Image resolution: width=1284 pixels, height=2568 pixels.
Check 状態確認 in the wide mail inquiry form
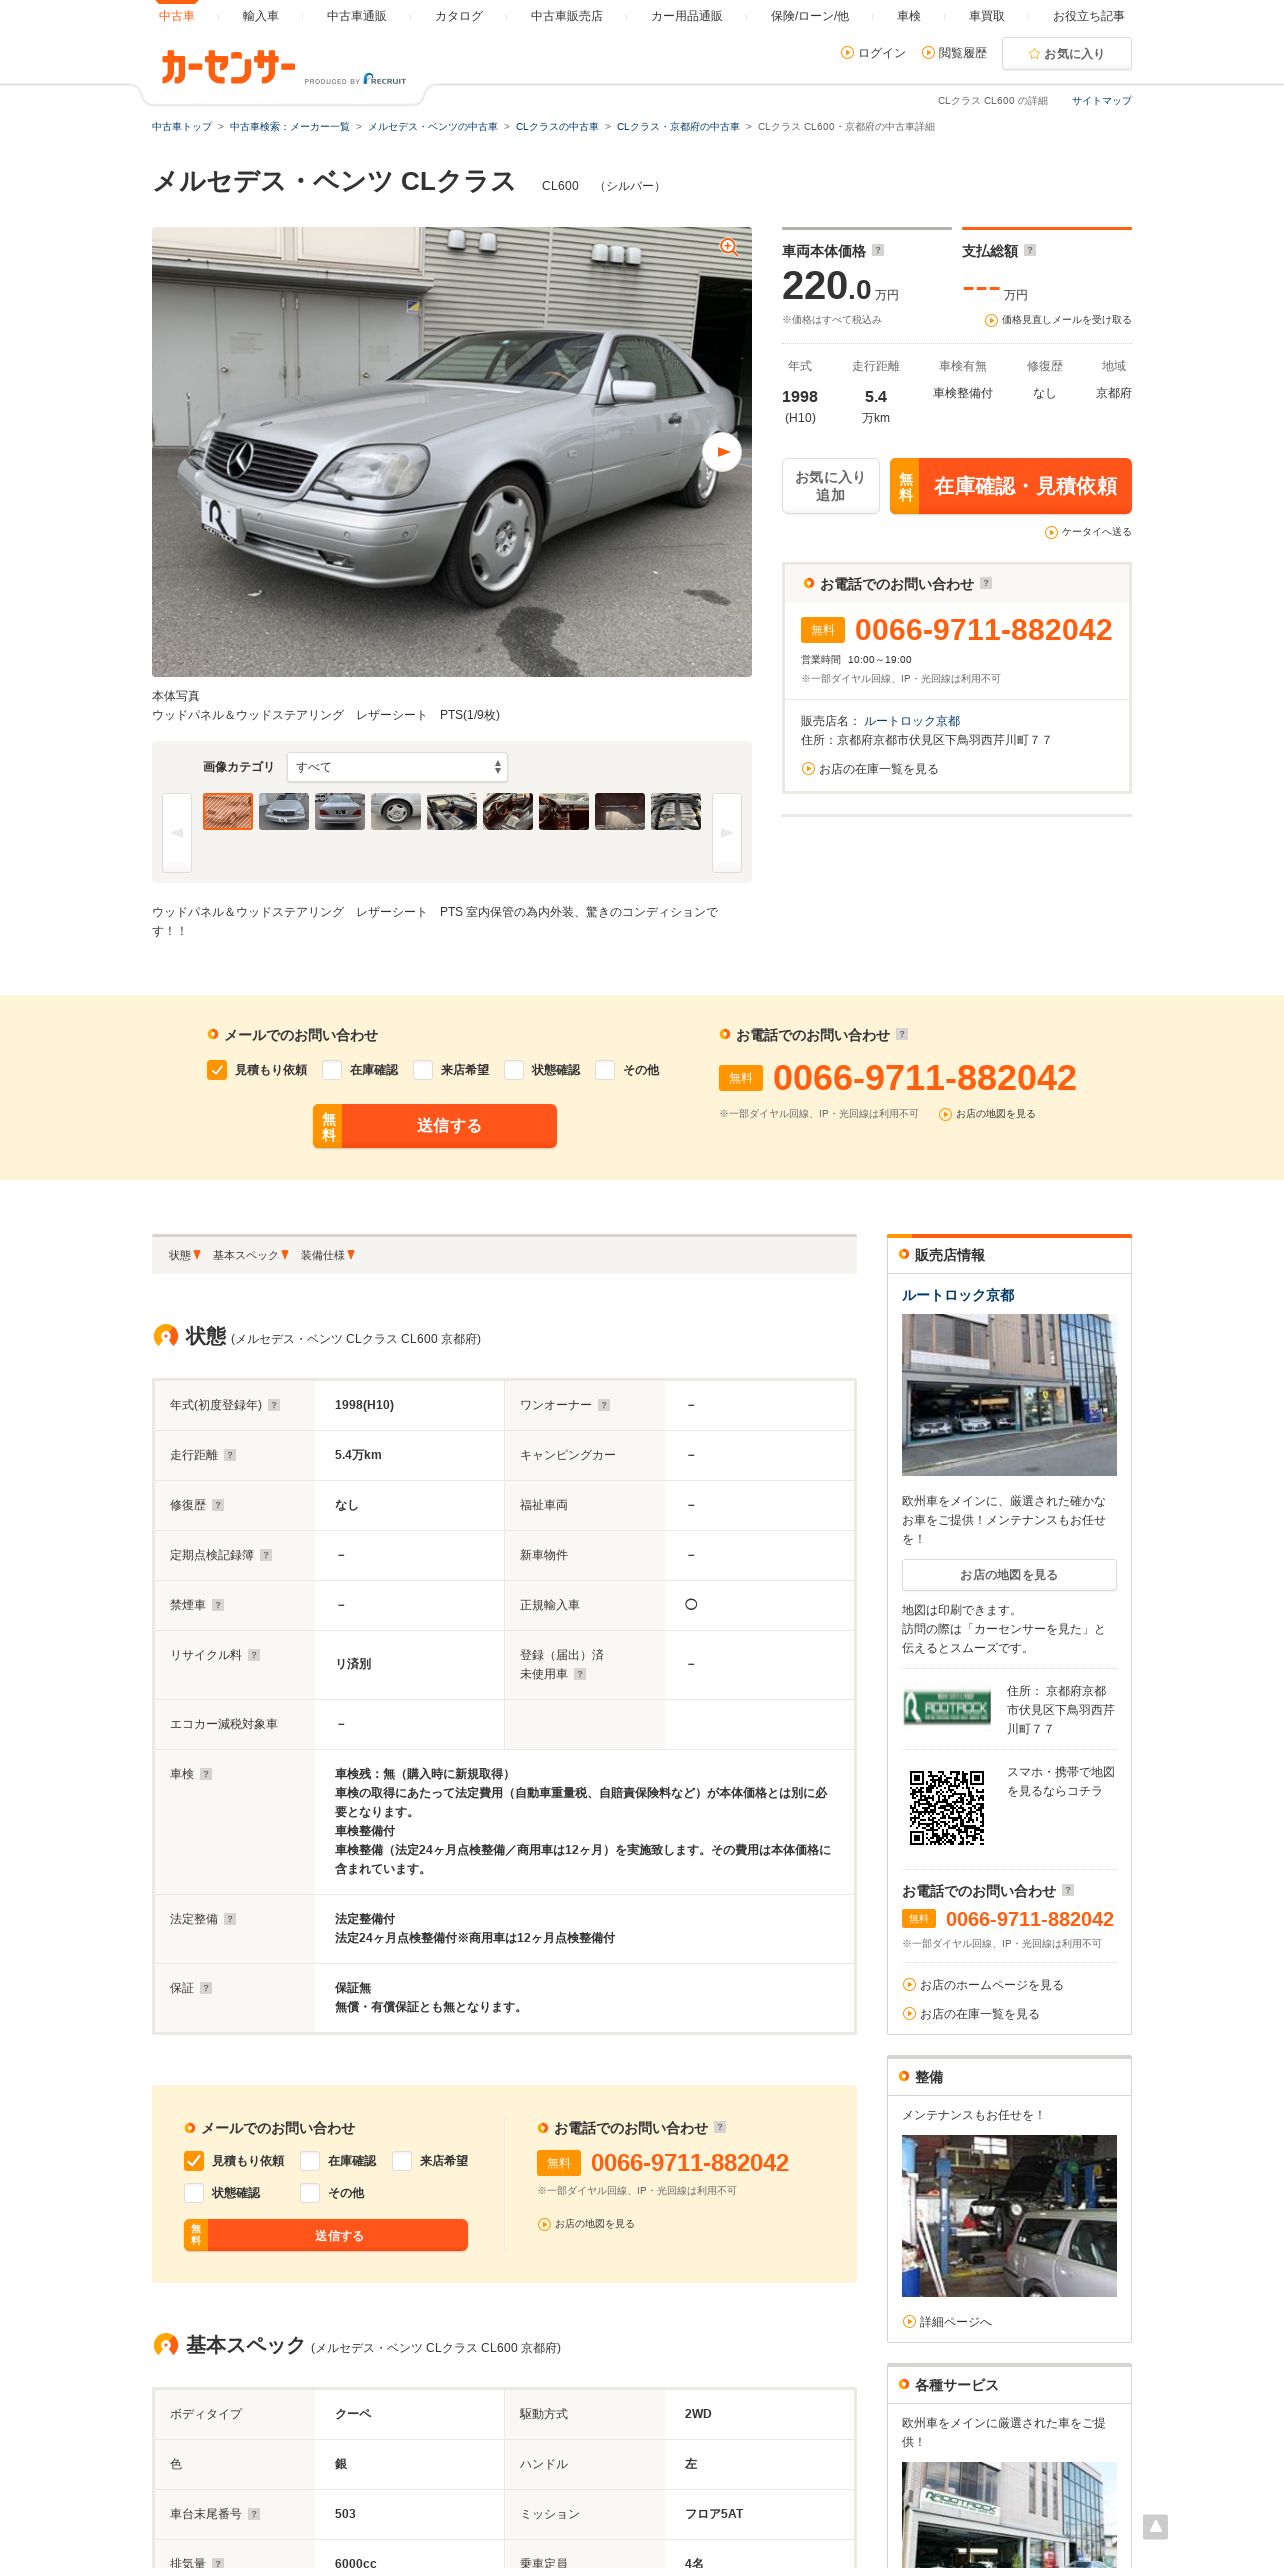(514, 1070)
